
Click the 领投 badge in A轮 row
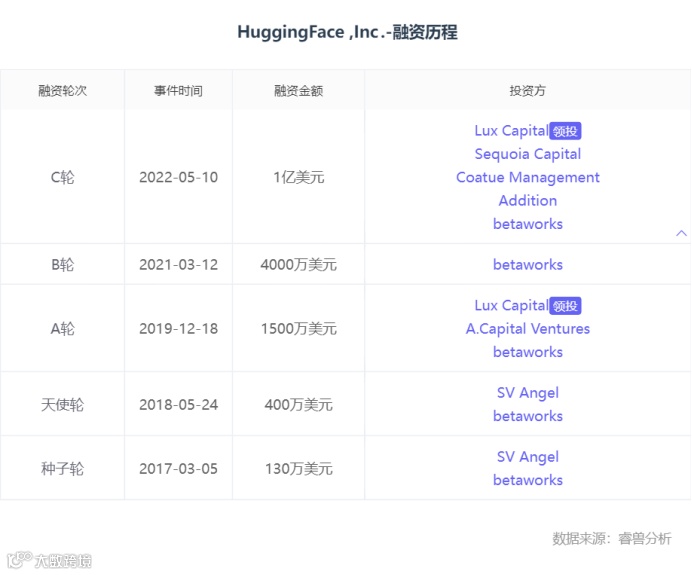[565, 306]
